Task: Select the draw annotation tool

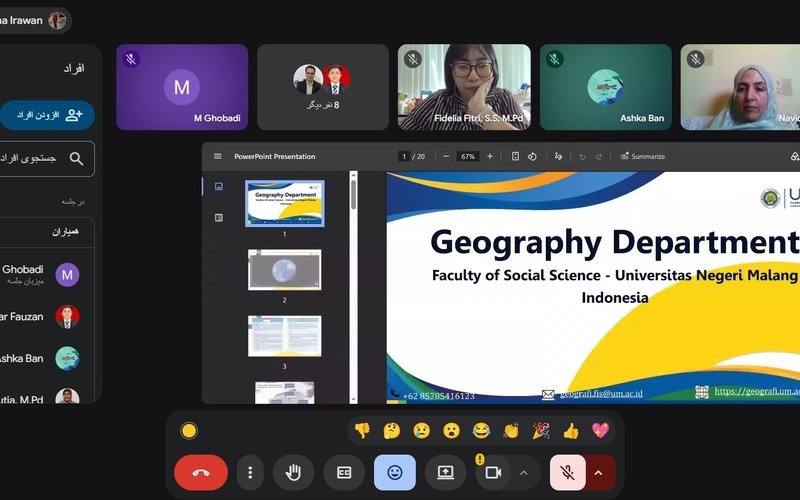Action: 558,156
